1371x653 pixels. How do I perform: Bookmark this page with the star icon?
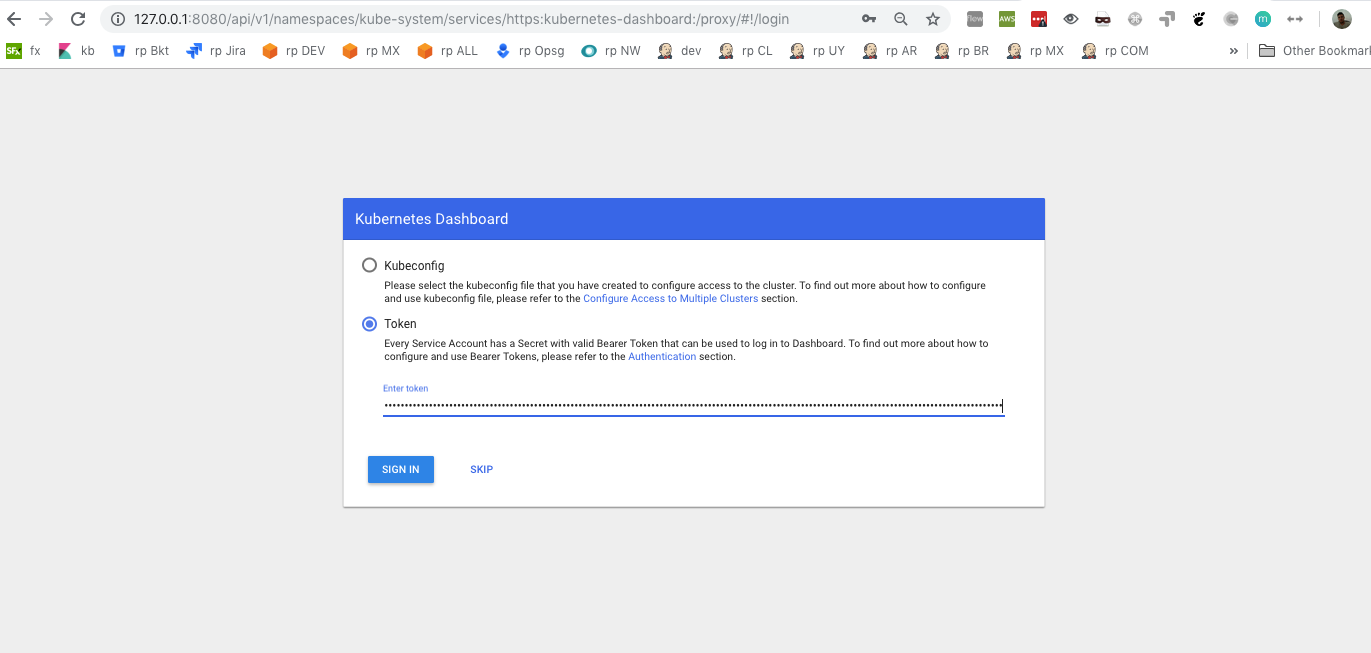933,19
